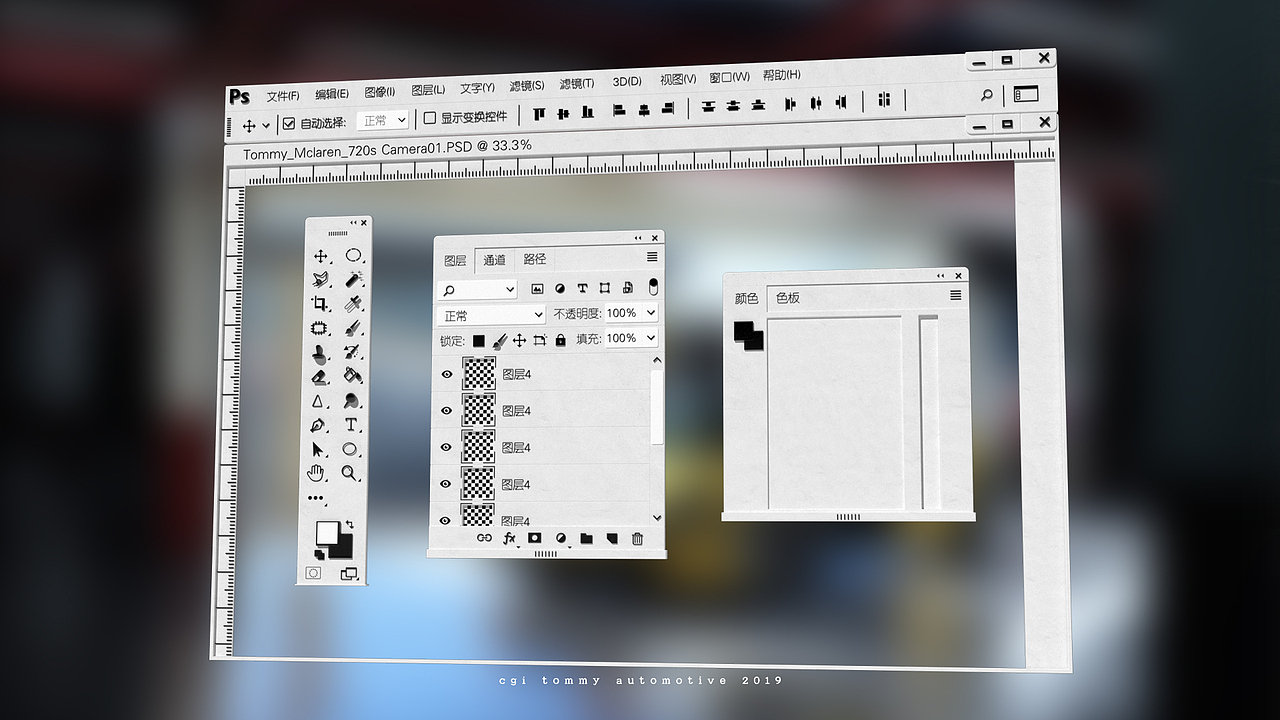Open the 编辑(E) menu
1280x720 pixels.
(332, 94)
